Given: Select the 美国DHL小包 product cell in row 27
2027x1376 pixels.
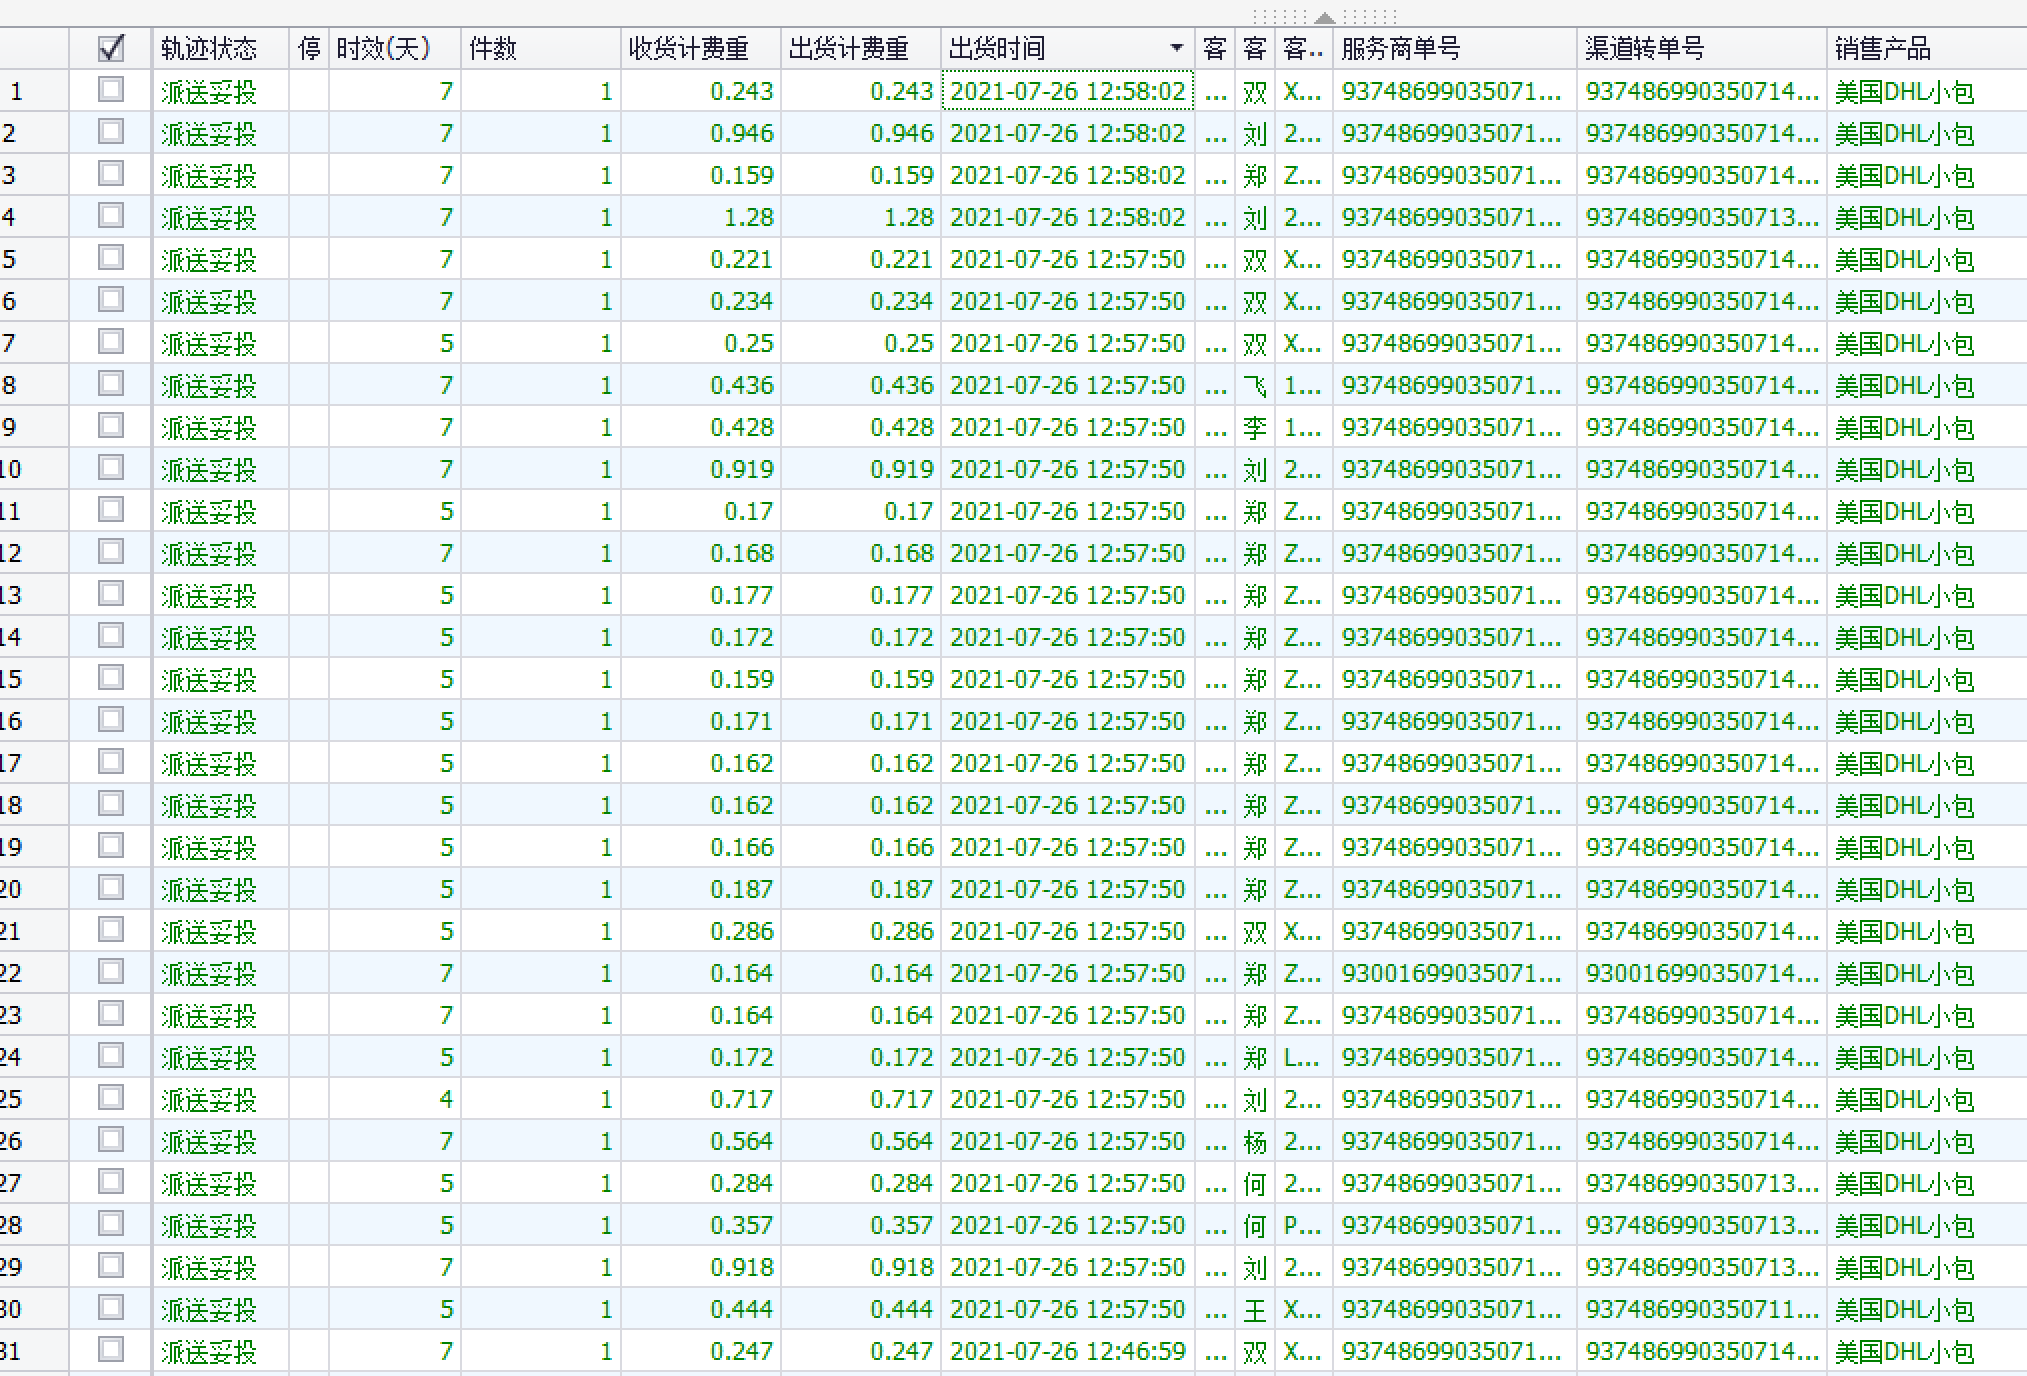Looking at the screenshot, I should tap(1926, 1183).
